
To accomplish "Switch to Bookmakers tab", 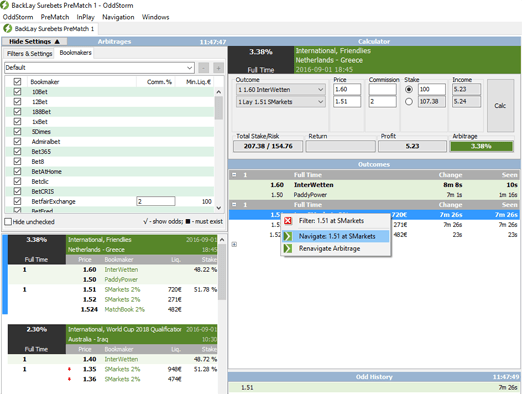I will point(75,53).
